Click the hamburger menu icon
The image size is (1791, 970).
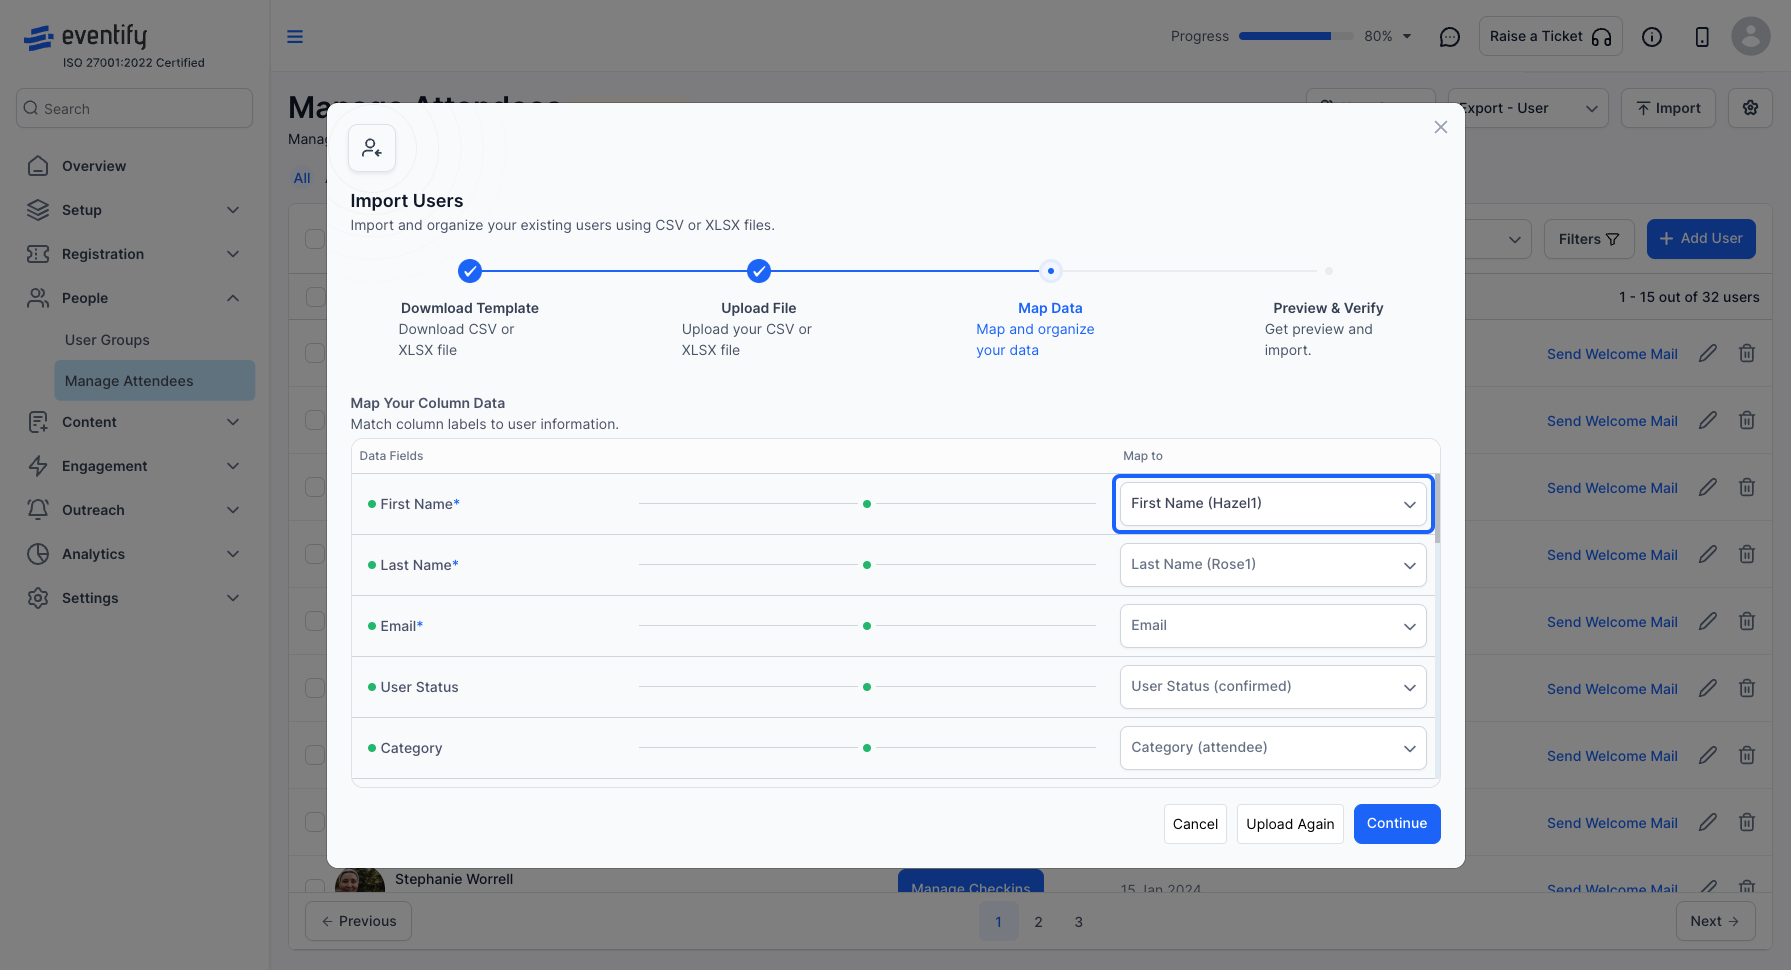click(x=295, y=37)
